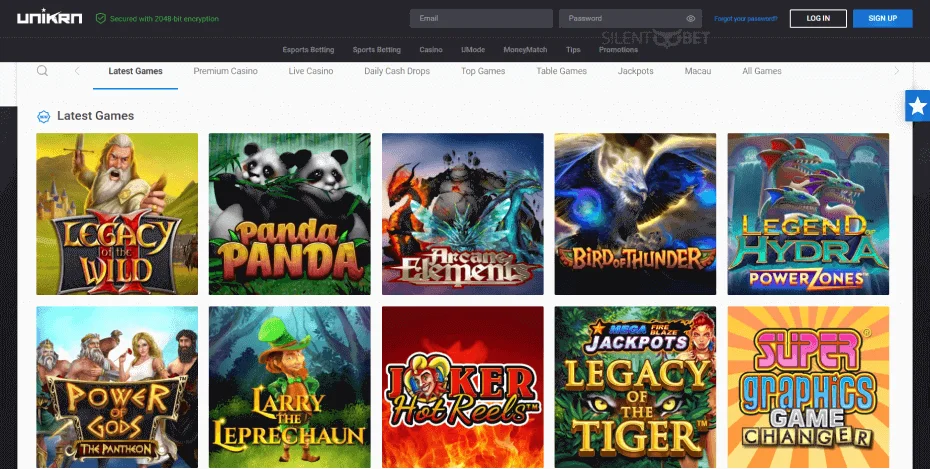Click the Latest Games section heading

95,116
